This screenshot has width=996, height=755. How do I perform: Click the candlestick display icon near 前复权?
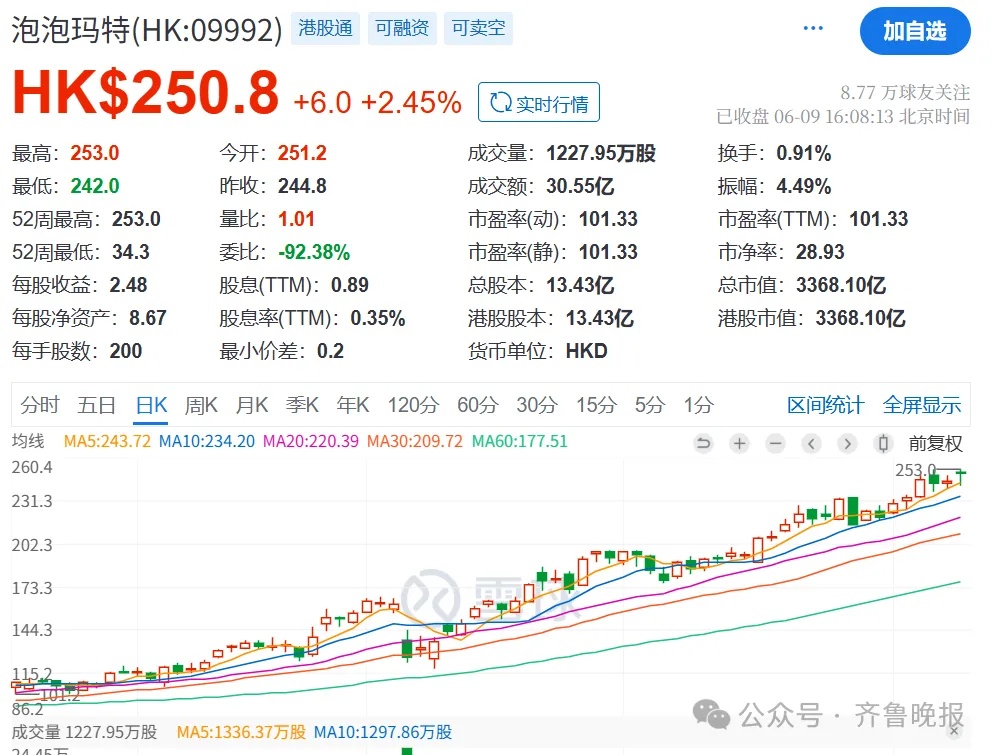click(883, 443)
